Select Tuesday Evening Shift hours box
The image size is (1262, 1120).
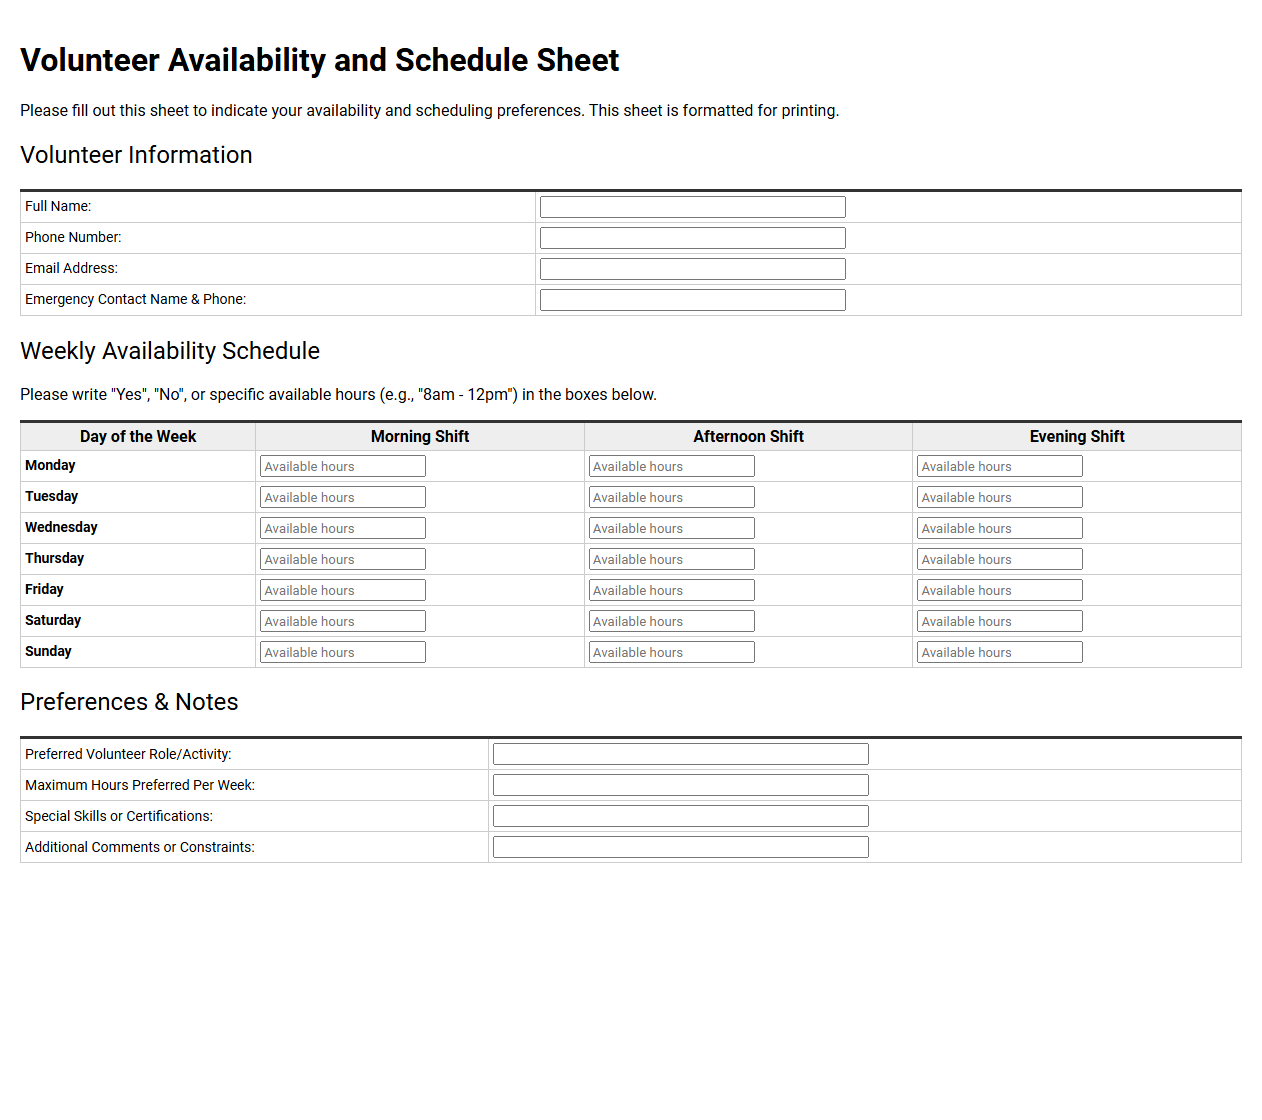click(x=999, y=497)
